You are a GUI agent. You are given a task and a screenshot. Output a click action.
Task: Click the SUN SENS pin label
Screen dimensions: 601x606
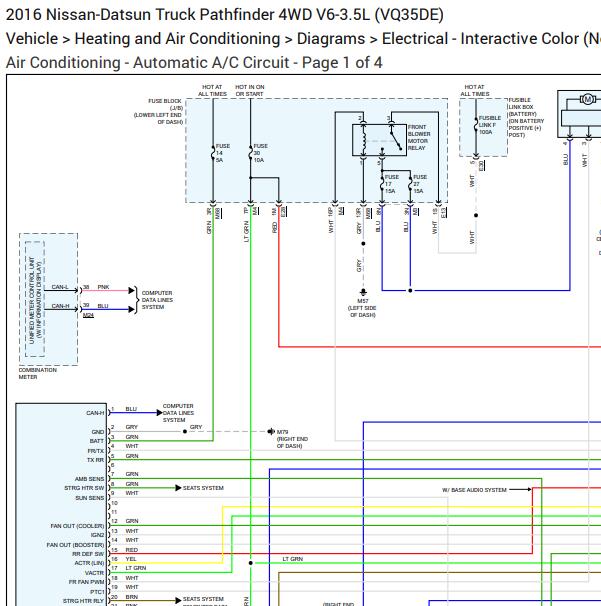(89, 498)
